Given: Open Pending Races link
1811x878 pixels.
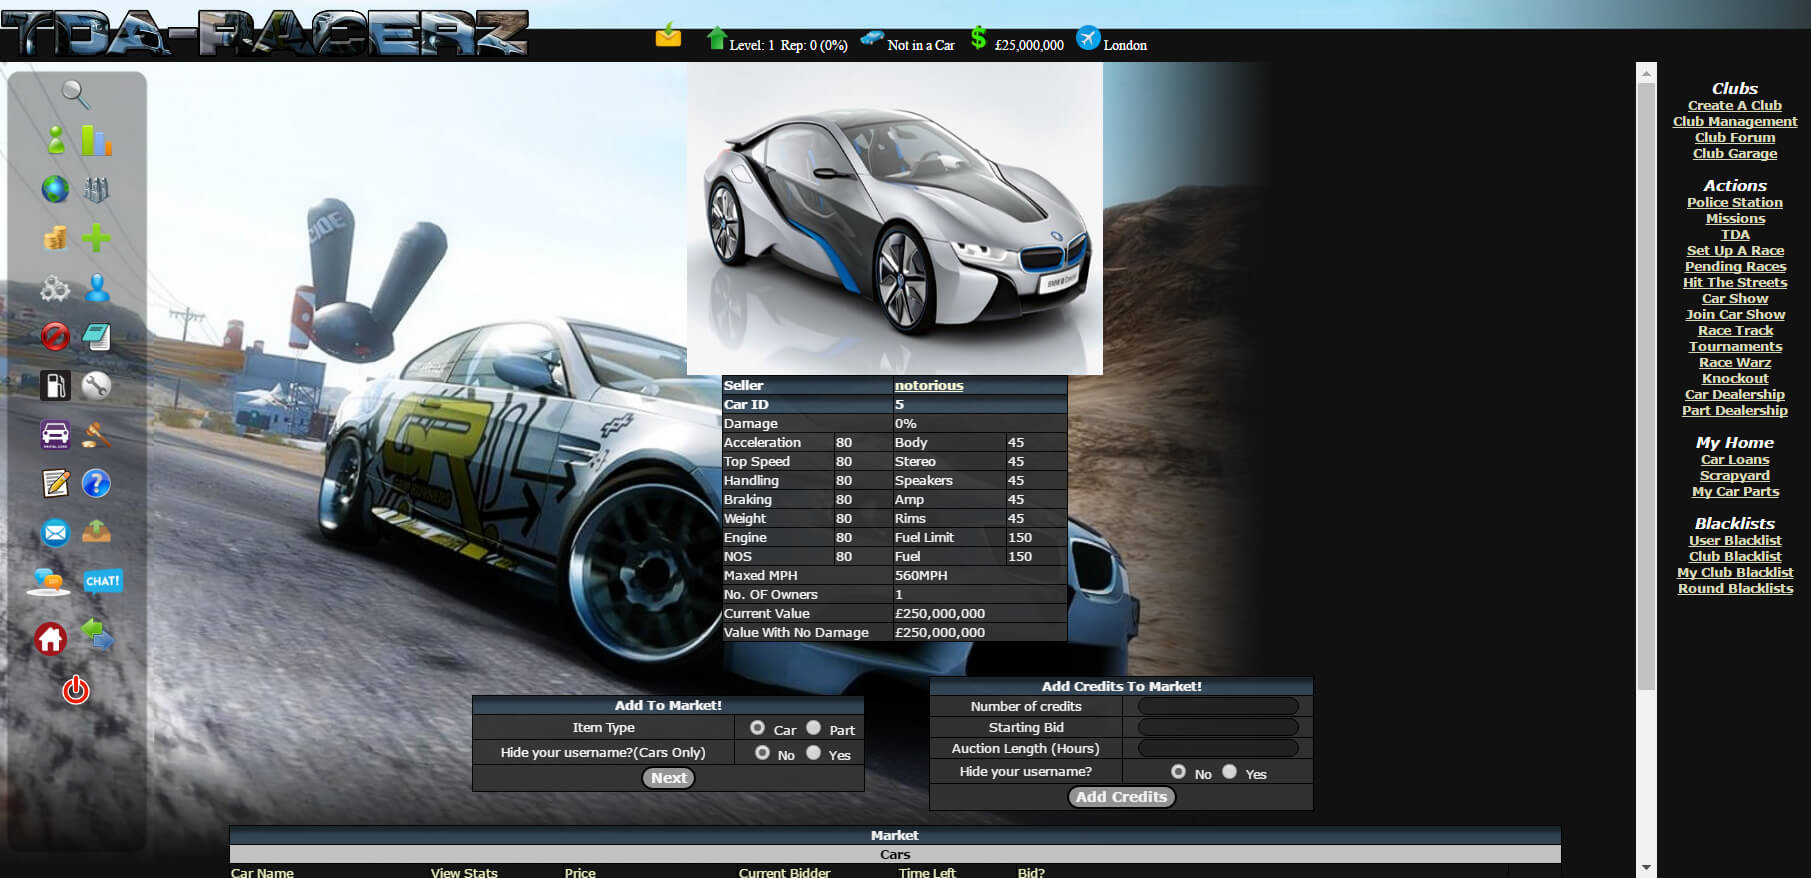Looking at the screenshot, I should pyautogui.click(x=1735, y=266).
